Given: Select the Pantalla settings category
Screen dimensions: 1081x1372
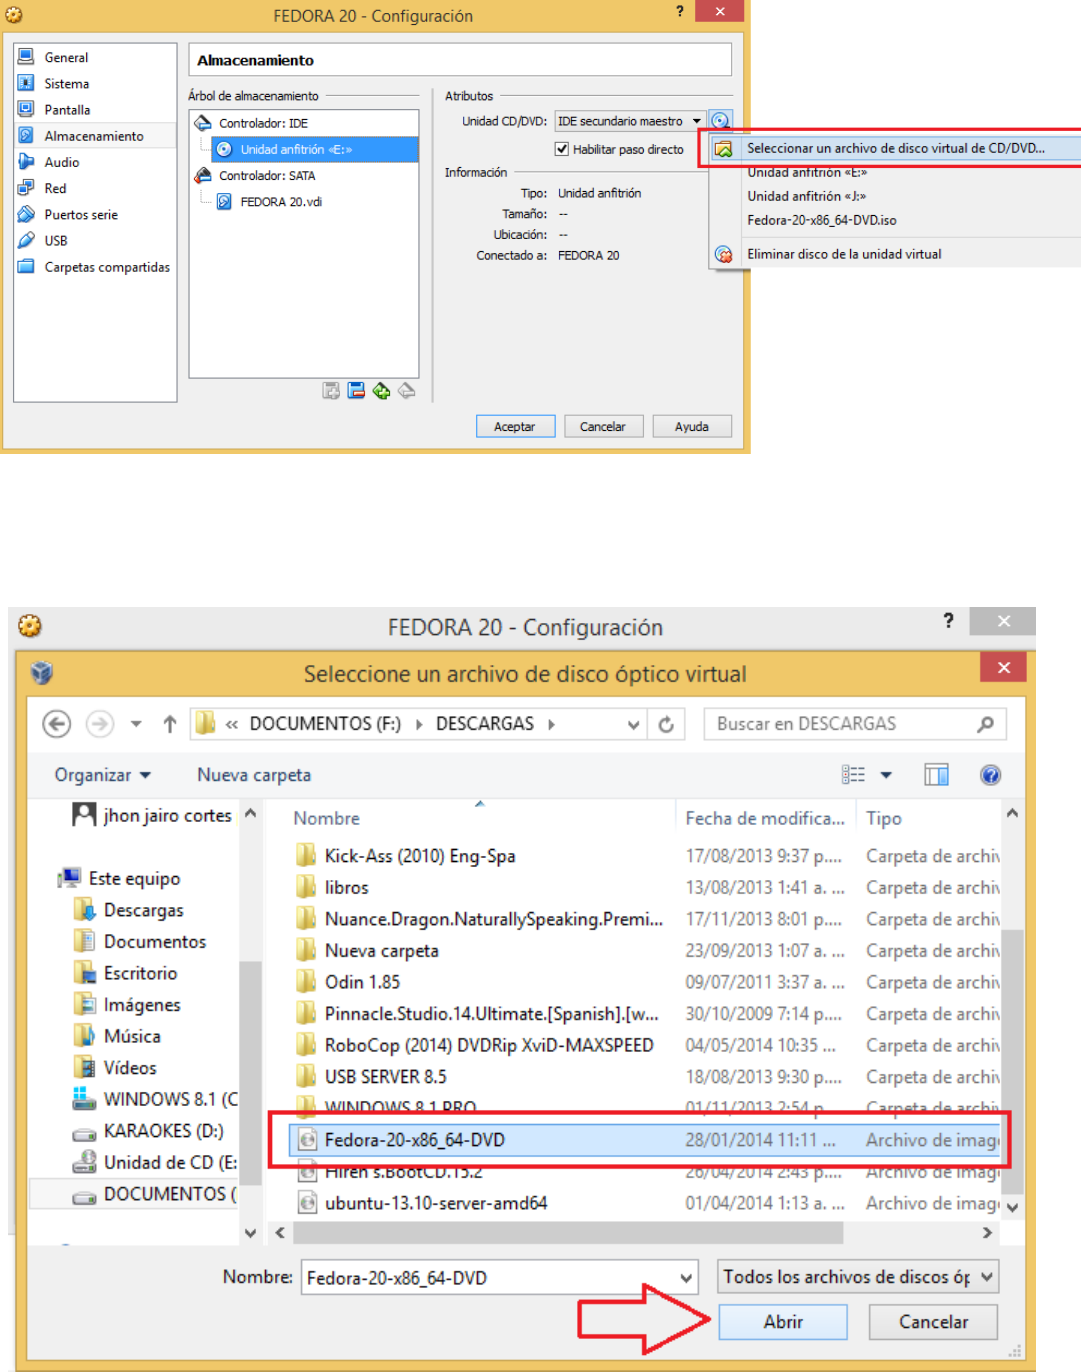Looking at the screenshot, I should [67, 109].
